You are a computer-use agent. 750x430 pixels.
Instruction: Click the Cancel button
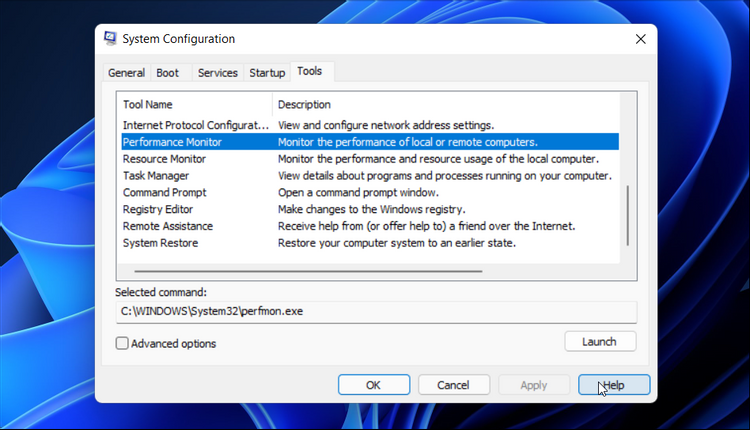tap(453, 385)
